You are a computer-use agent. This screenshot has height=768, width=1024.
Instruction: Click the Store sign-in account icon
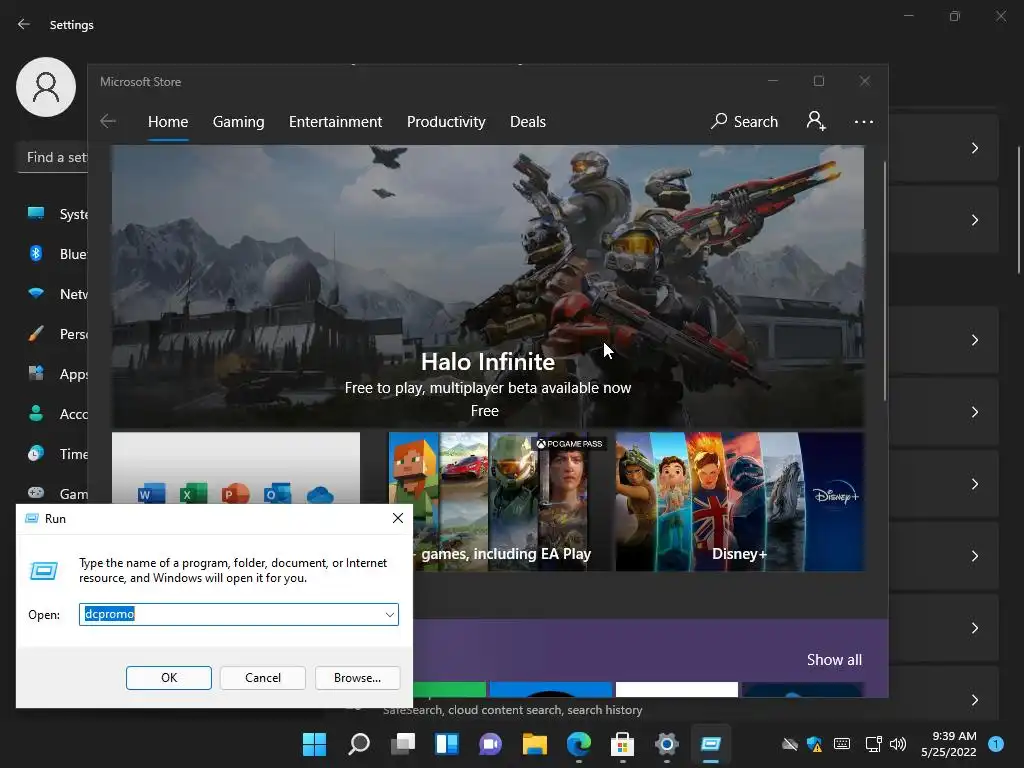pos(816,121)
